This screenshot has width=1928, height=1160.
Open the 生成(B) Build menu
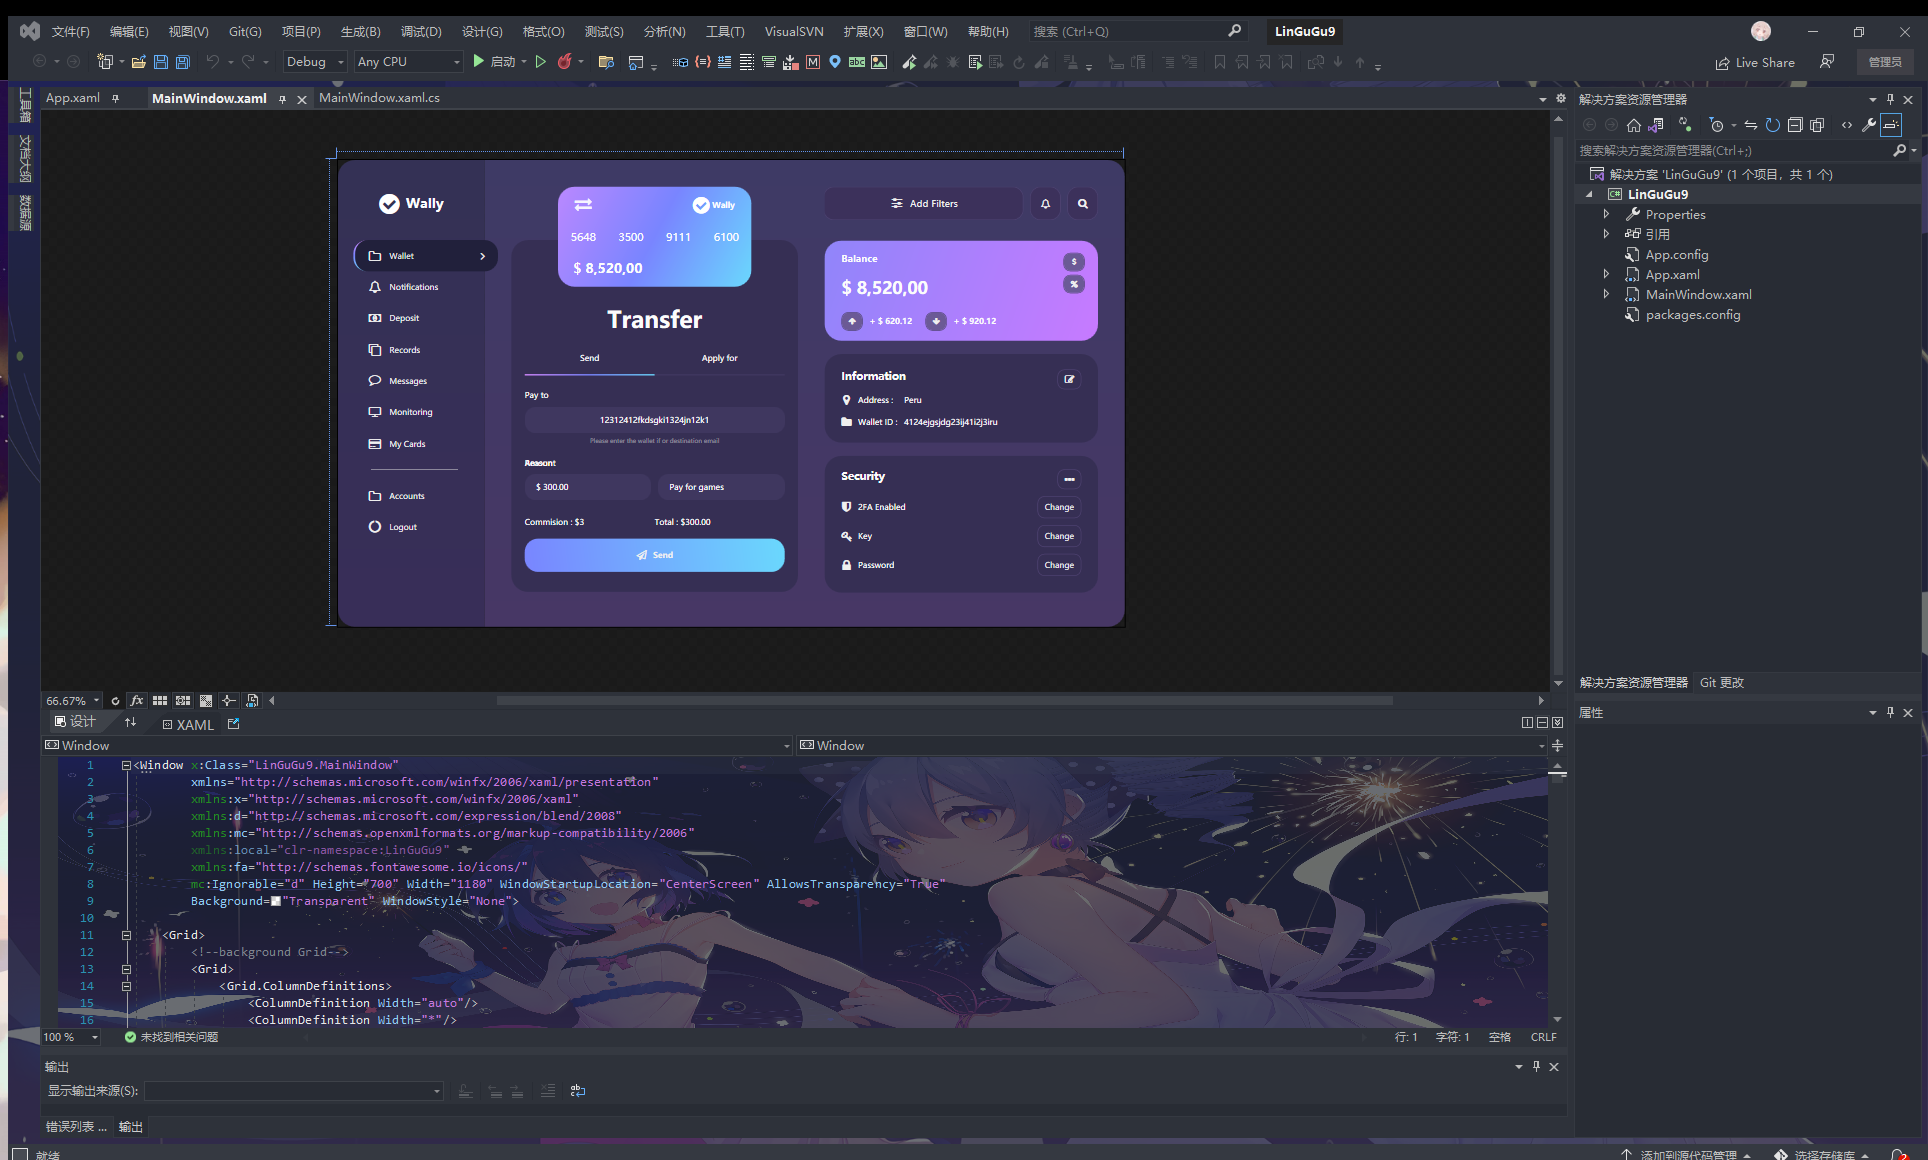coord(360,31)
